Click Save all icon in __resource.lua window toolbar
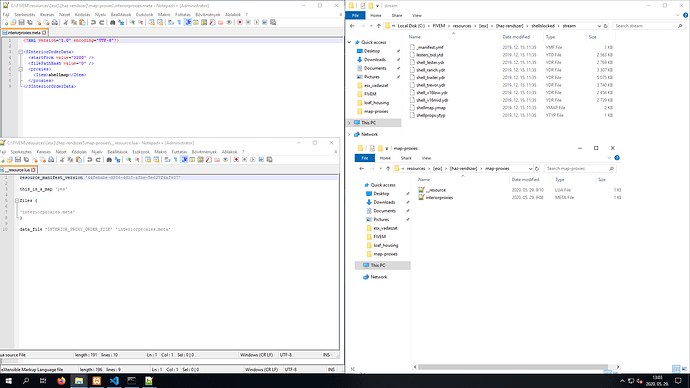The image size is (690, 388). (x=26, y=160)
